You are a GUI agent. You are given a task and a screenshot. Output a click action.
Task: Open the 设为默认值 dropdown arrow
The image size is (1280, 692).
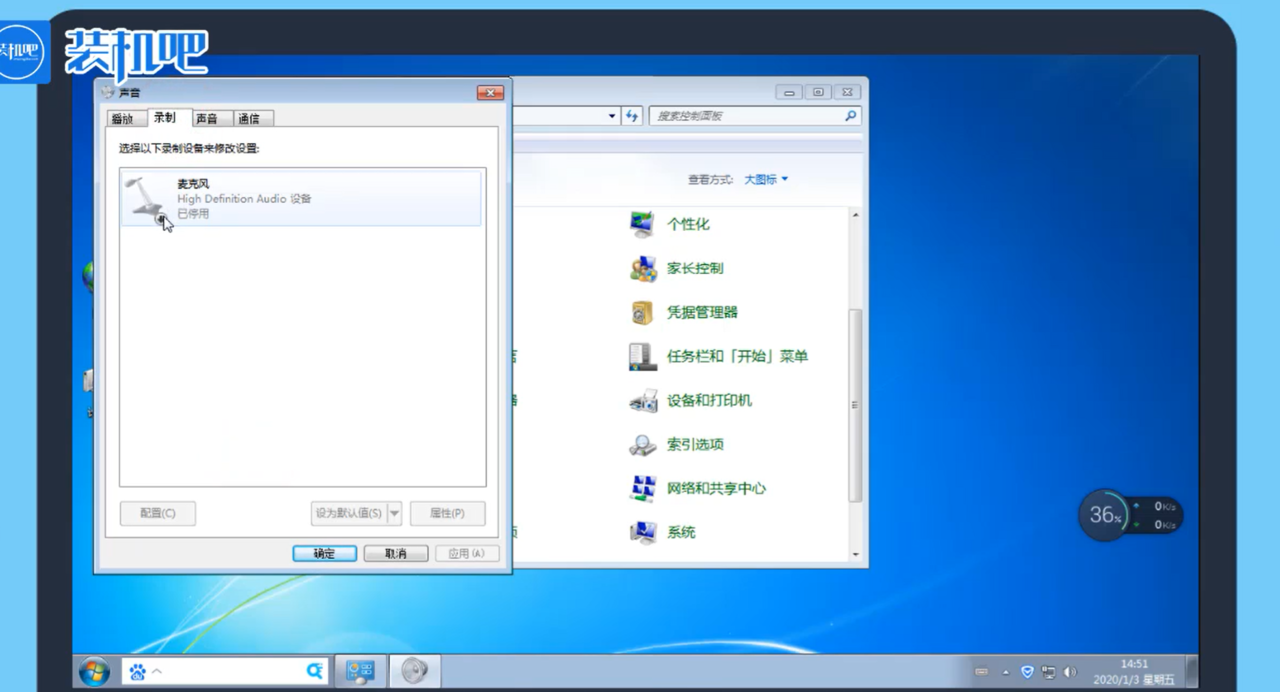click(x=394, y=514)
